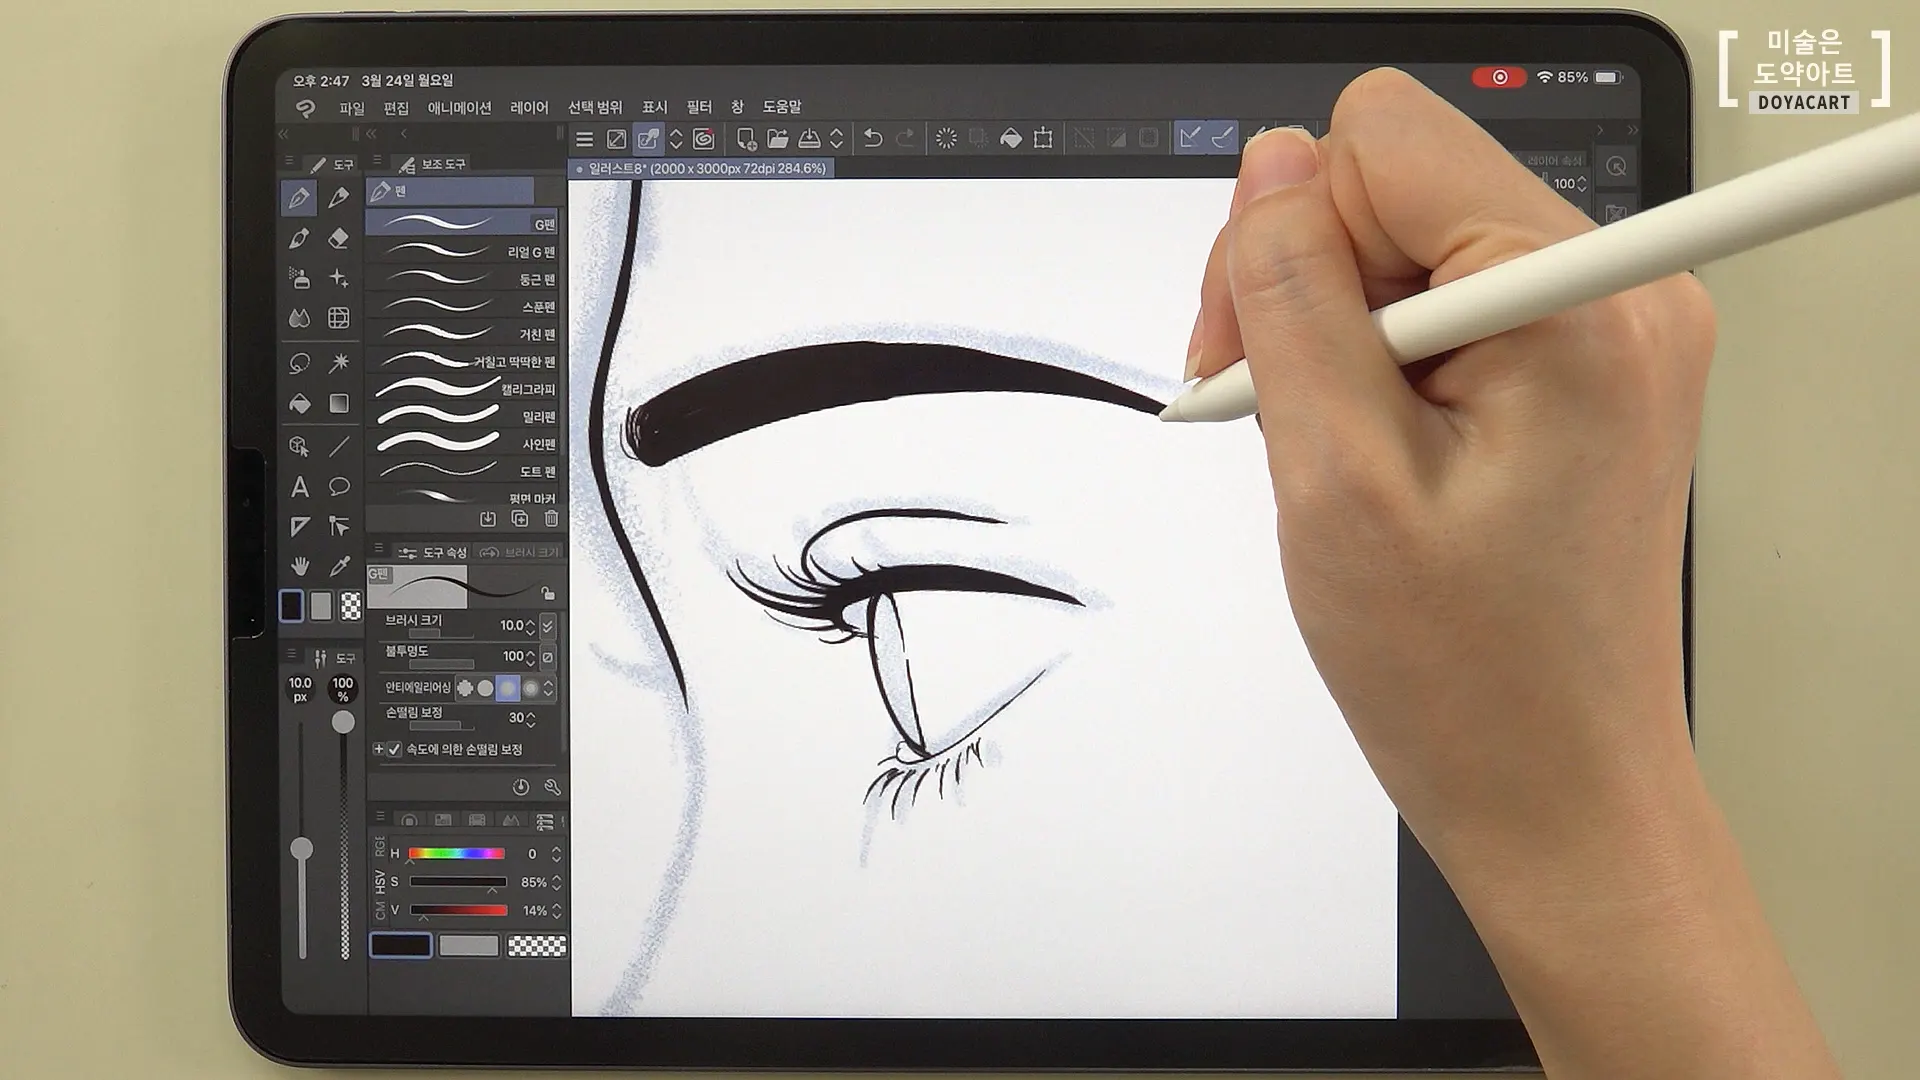Delete the sub tool with the trash icon

551,518
